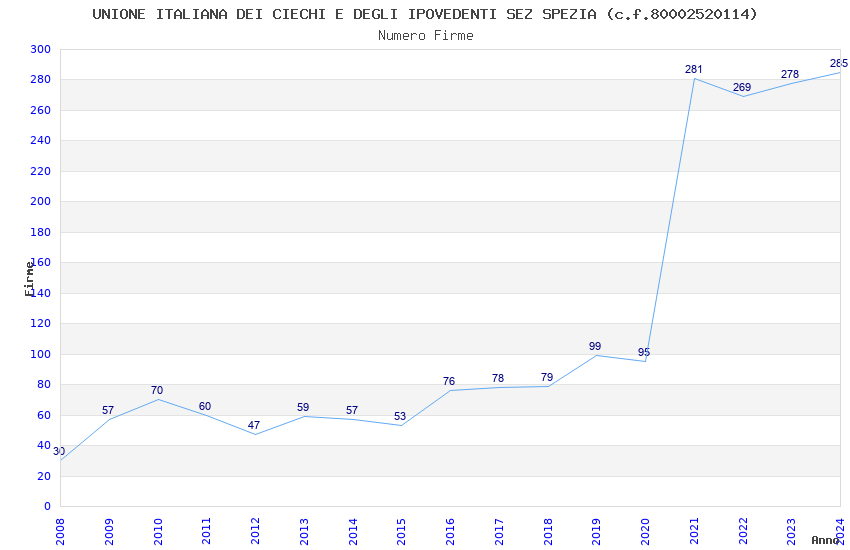Click the y-axis value 180
The image size is (850, 550).
(41, 232)
